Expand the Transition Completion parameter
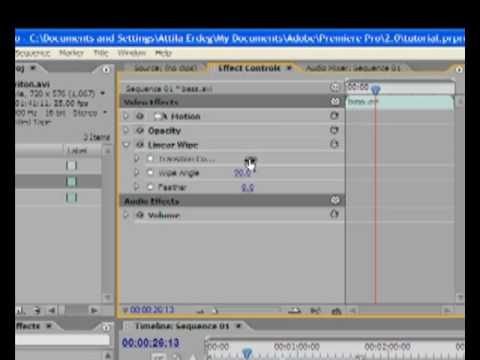This screenshot has height=360, width=480. [136, 159]
